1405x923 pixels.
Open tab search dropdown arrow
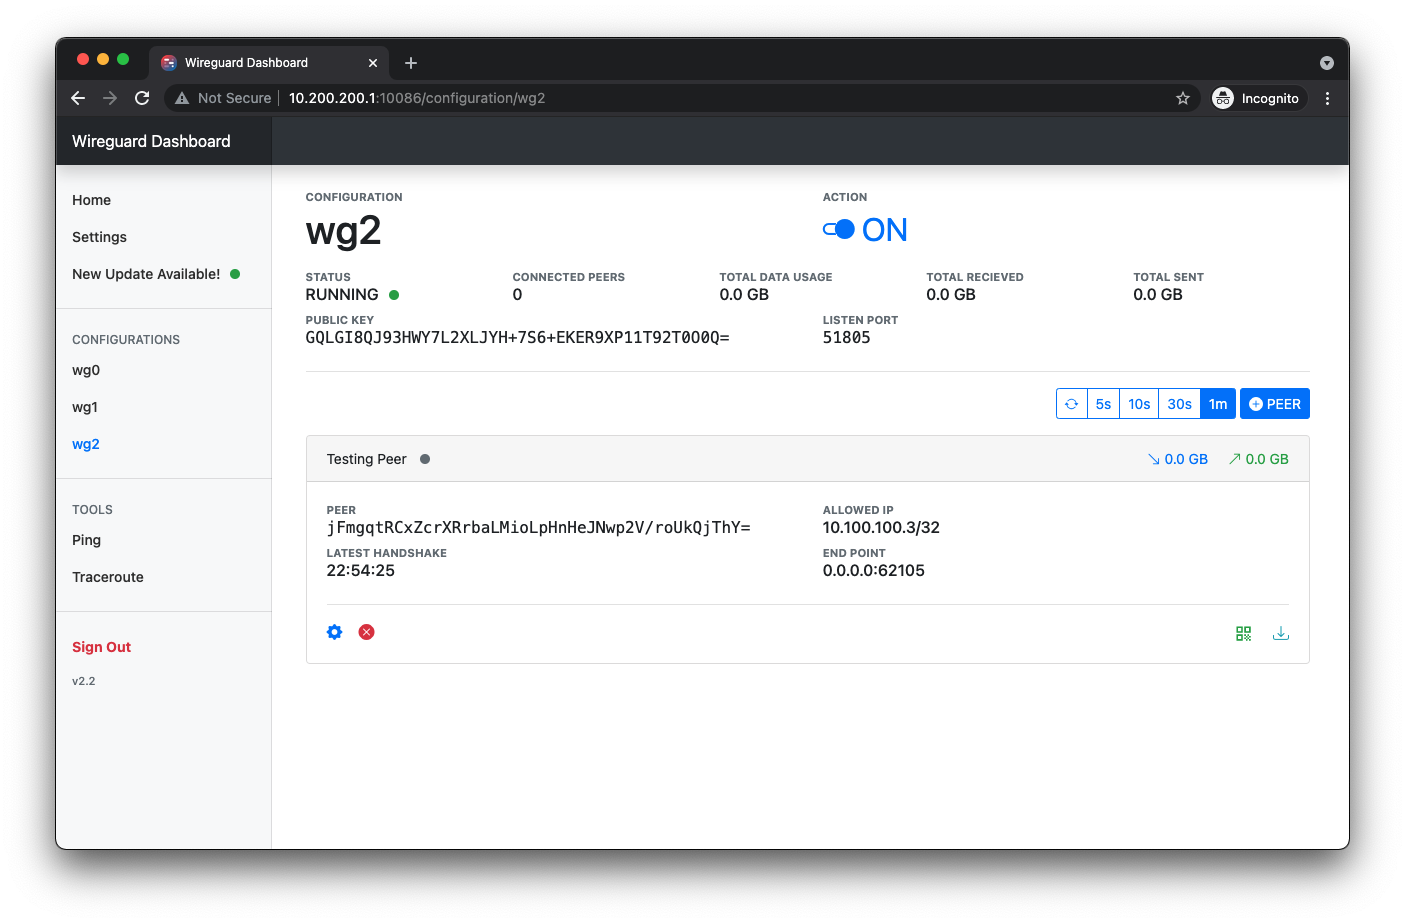click(1326, 63)
